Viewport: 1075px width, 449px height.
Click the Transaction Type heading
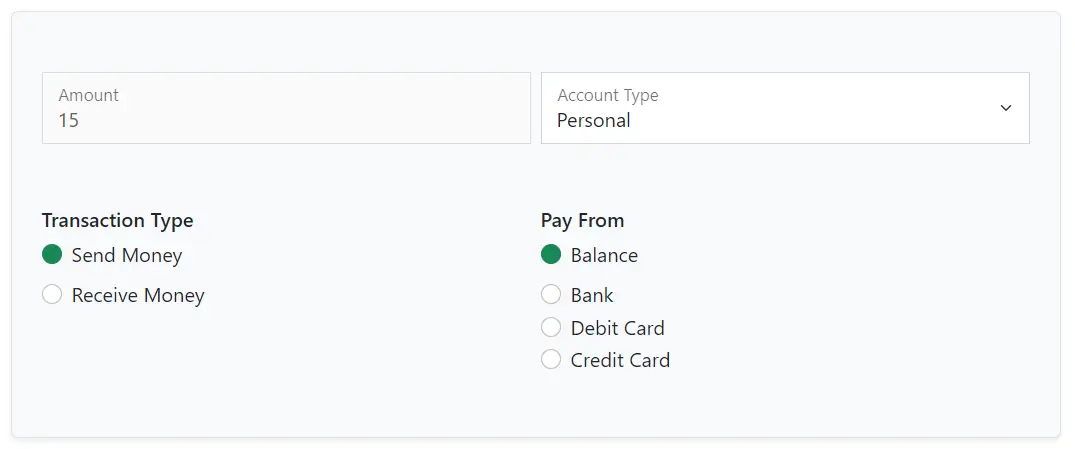click(x=117, y=220)
